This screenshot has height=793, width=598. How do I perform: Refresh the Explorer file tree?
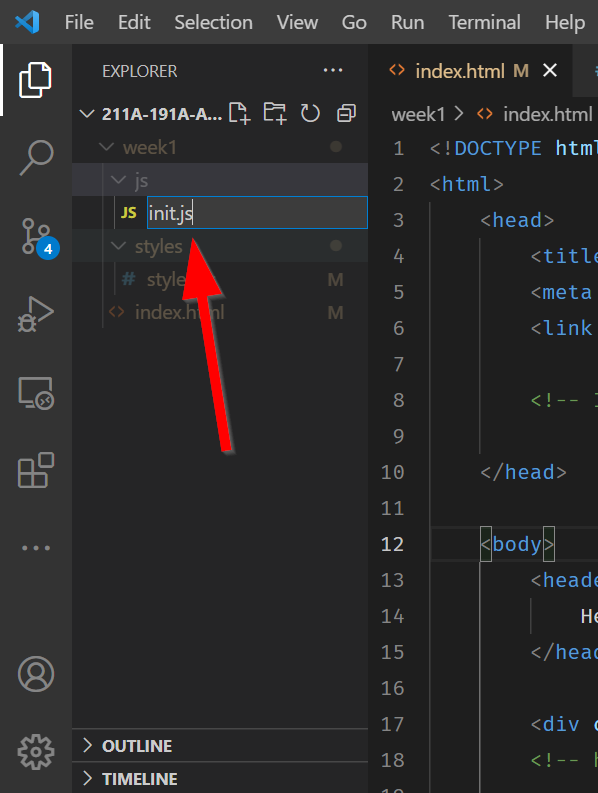(x=310, y=113)
